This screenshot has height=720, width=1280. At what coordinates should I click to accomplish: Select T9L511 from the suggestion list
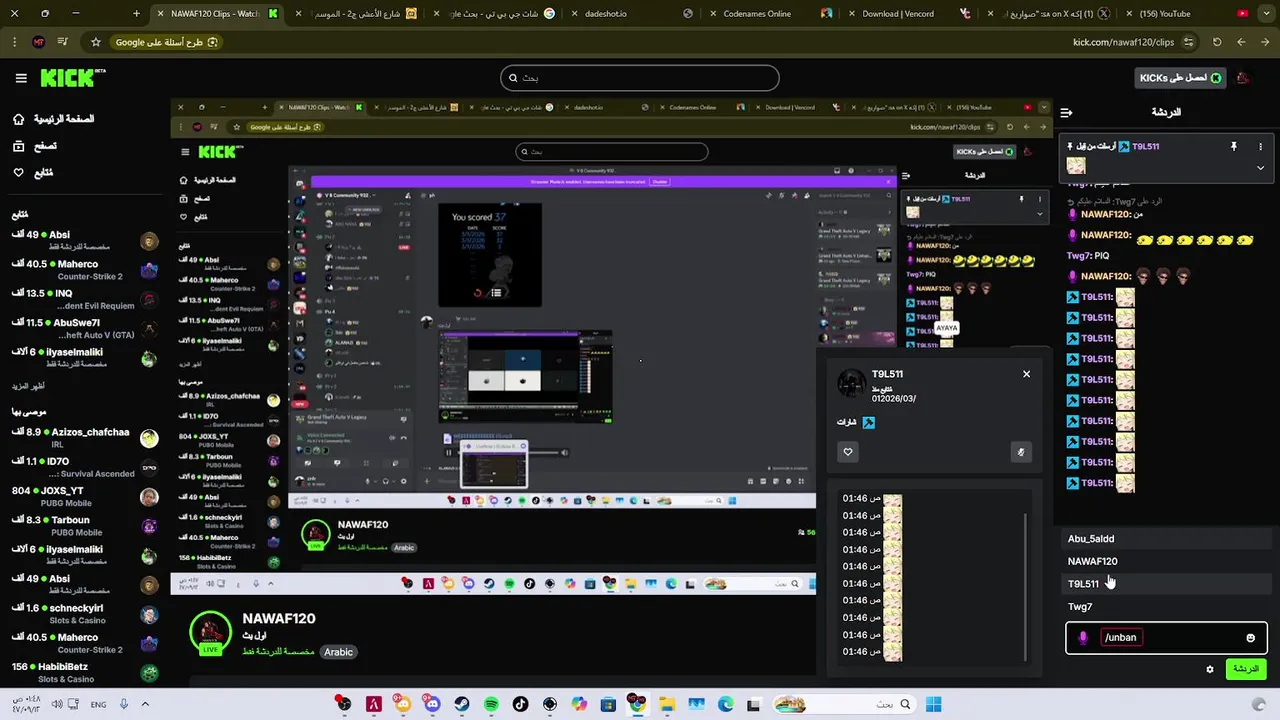1166,584
